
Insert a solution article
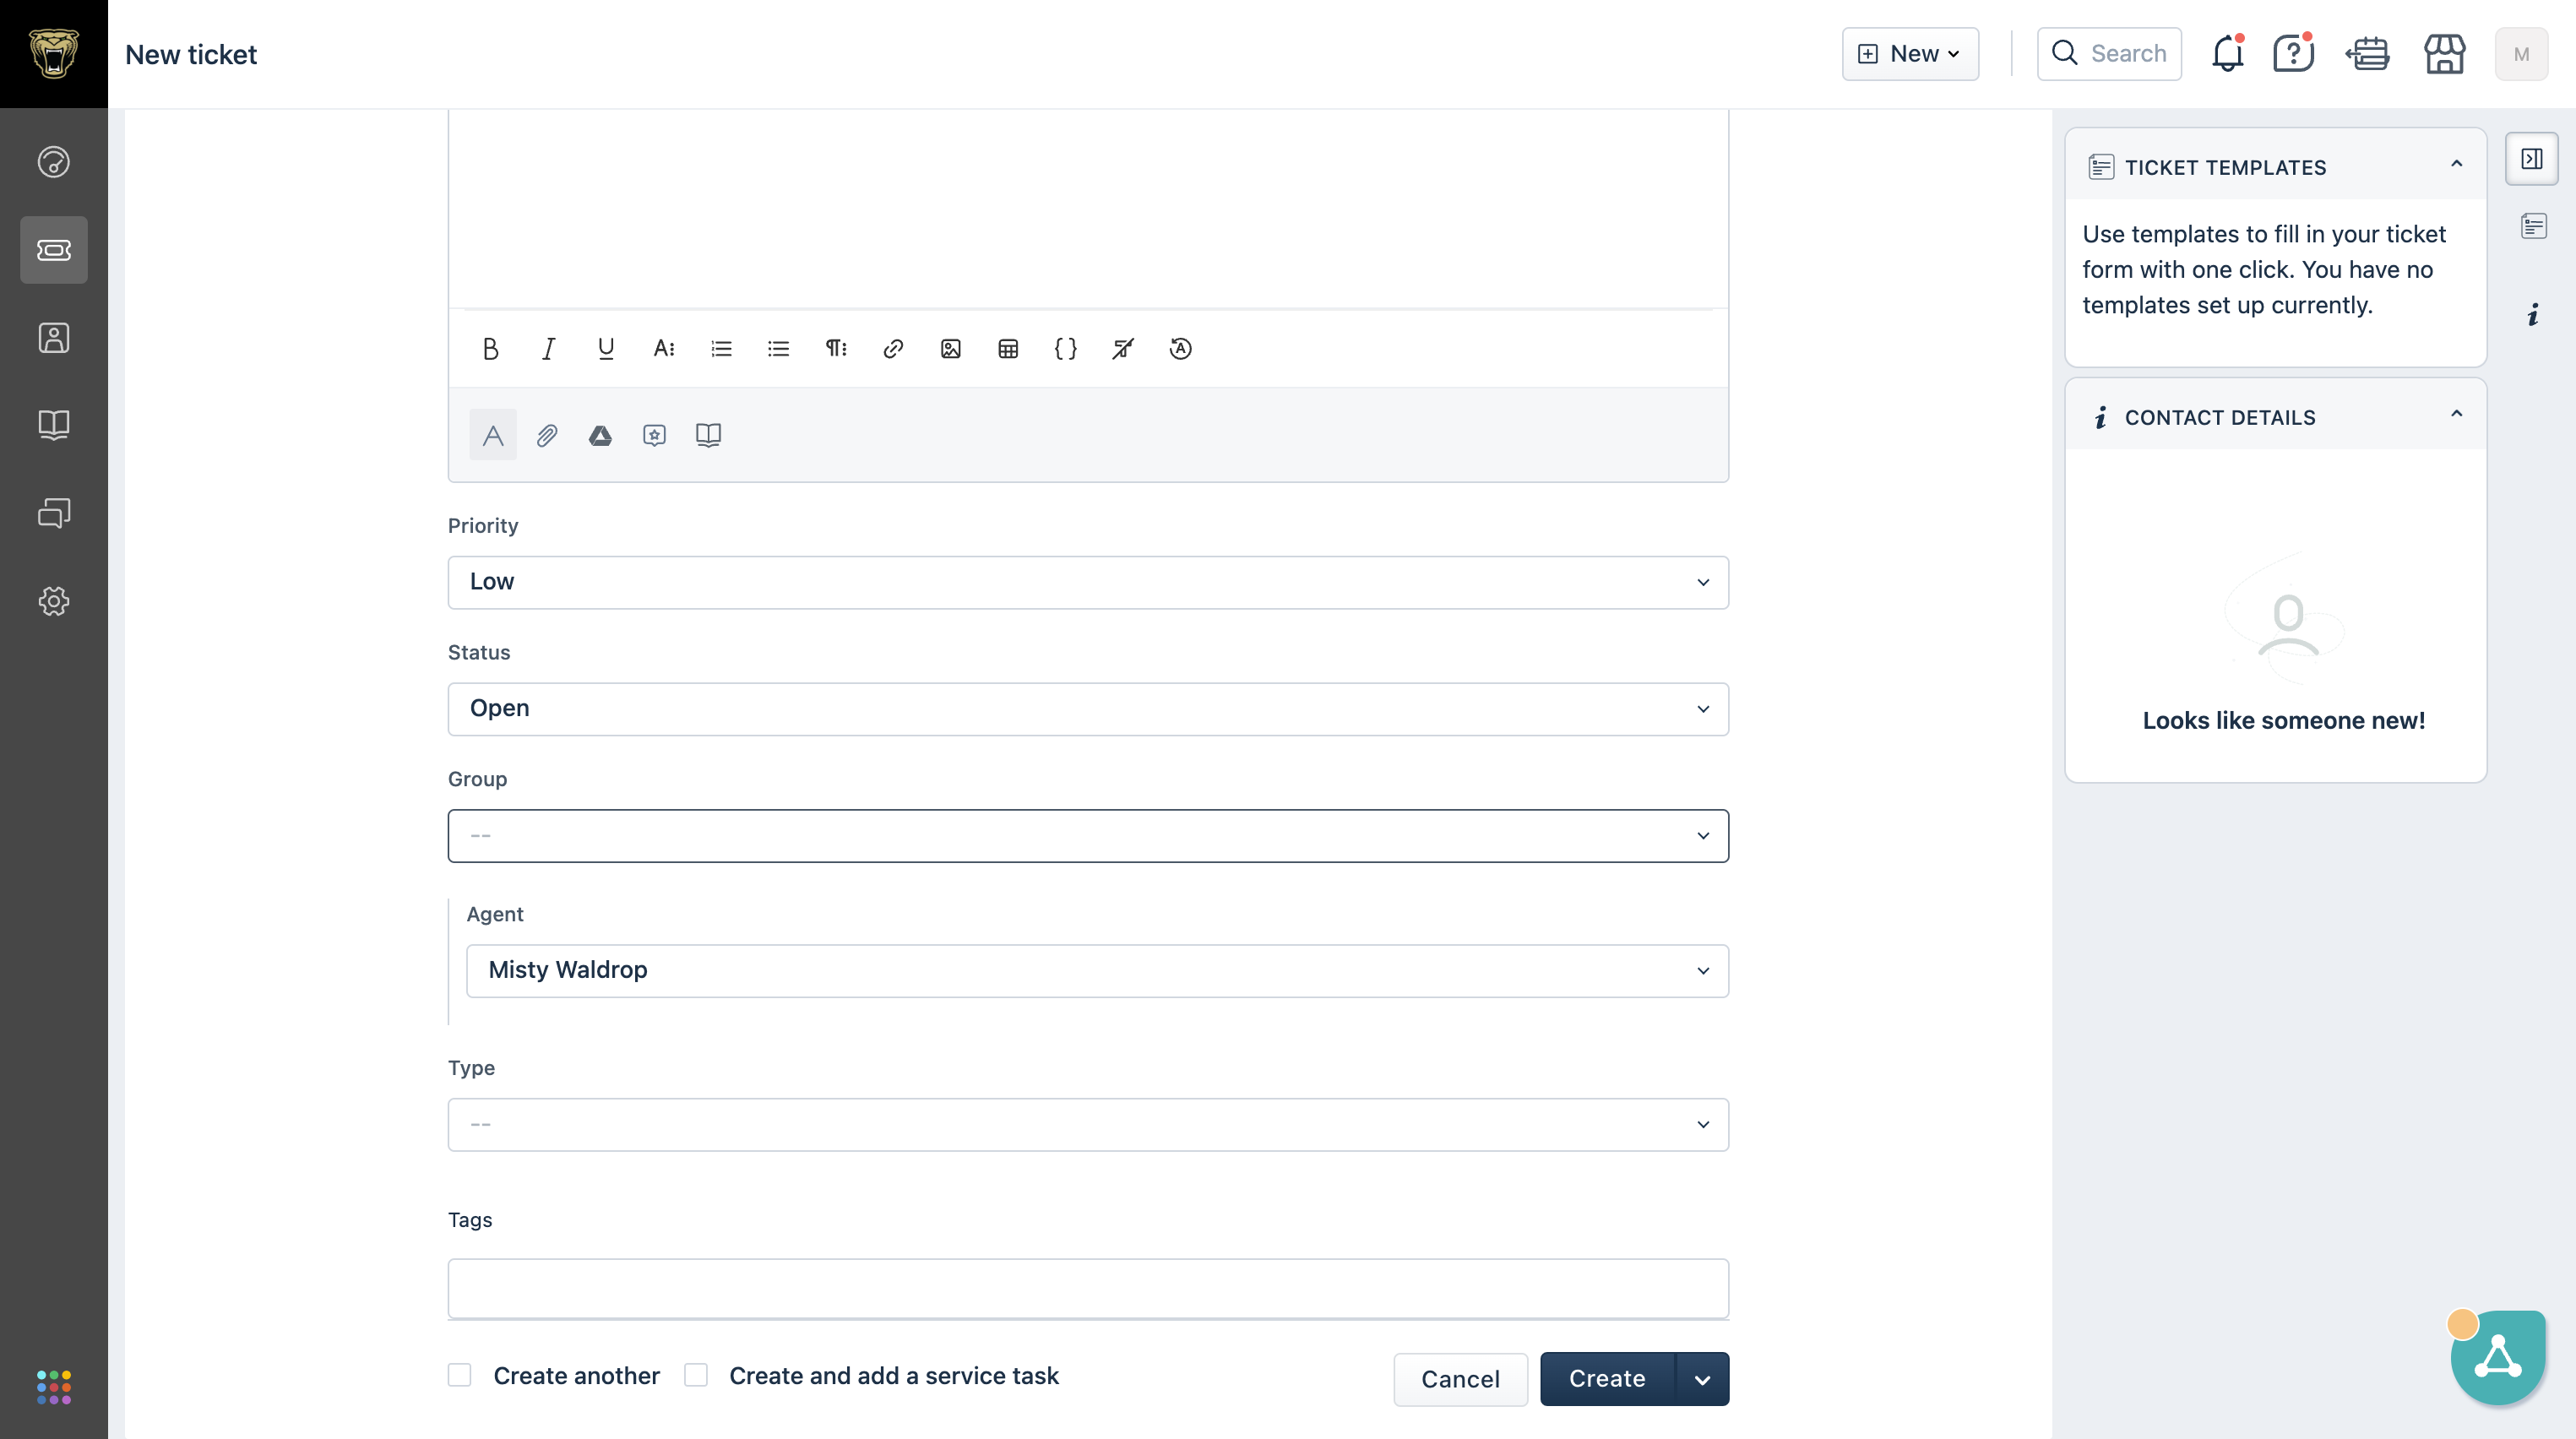[708, 435]
